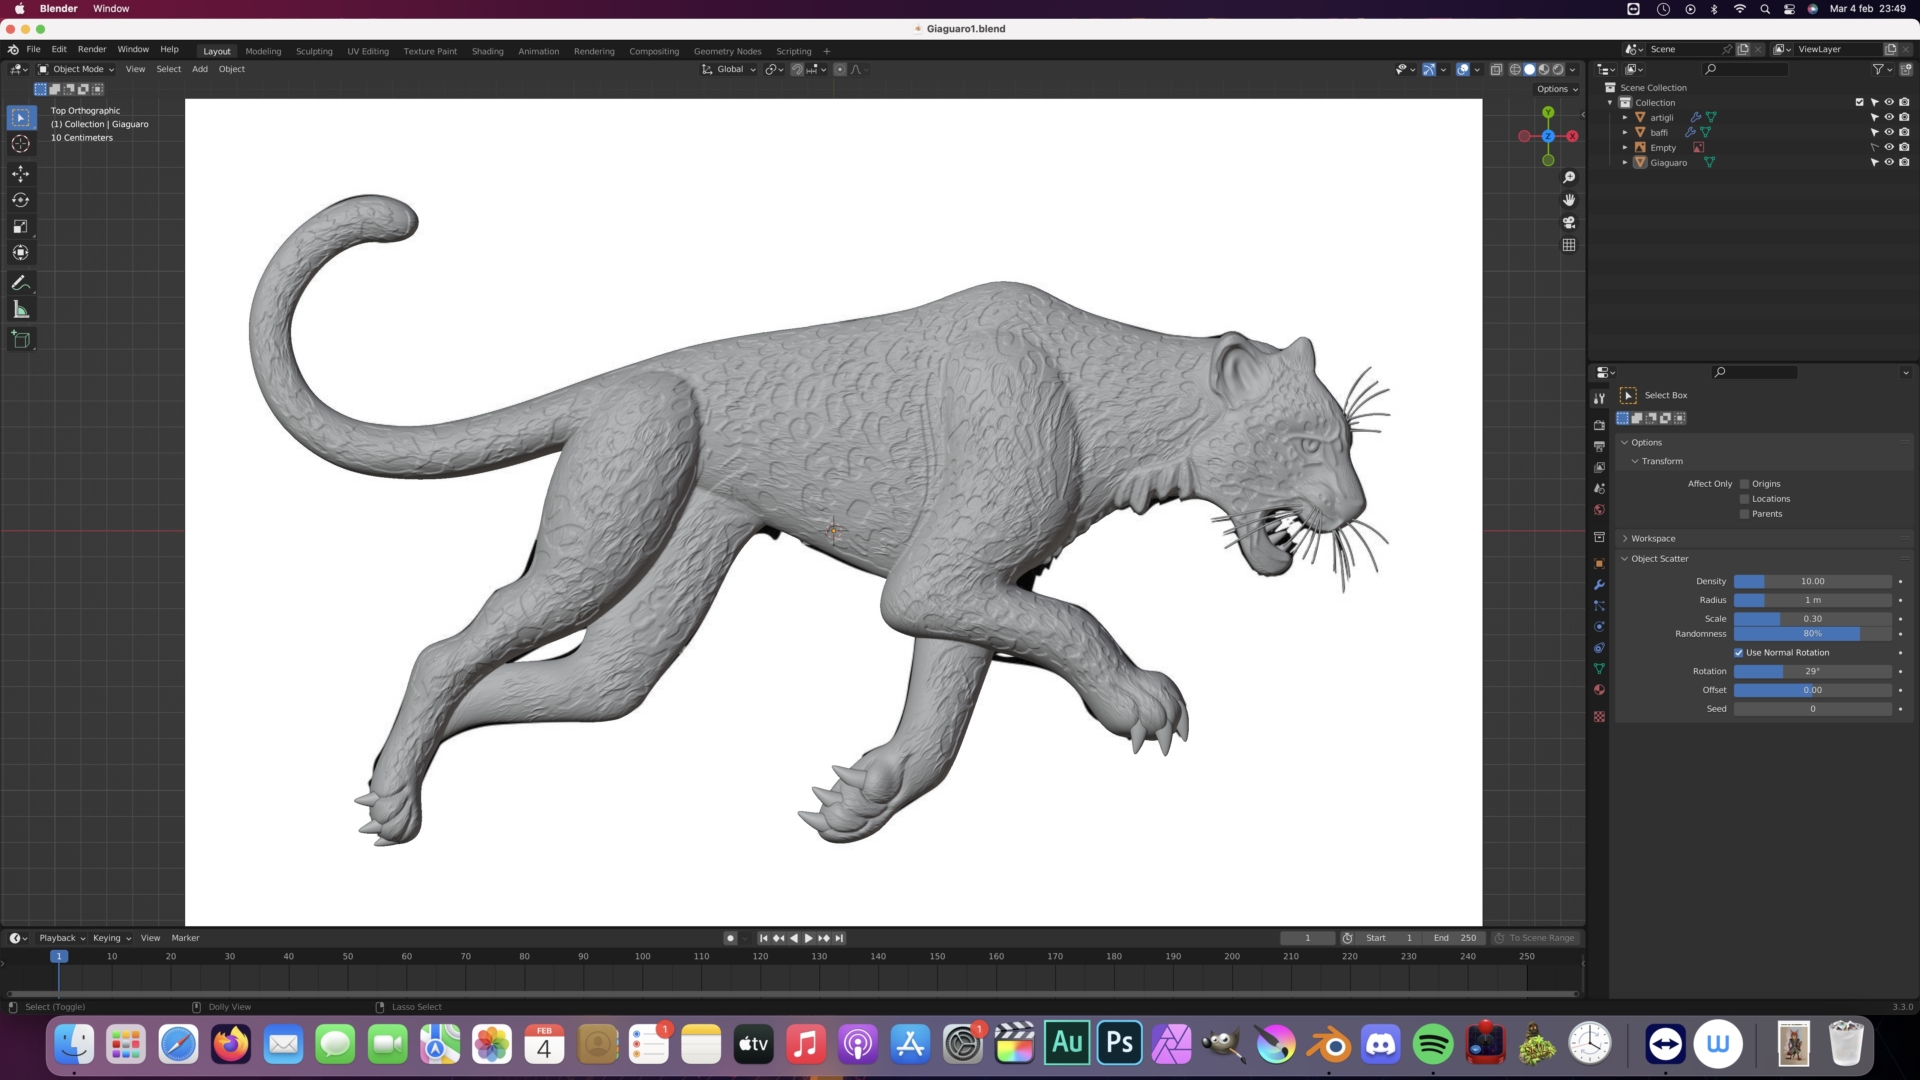
Task: Click the Zoom viewport magnifier icon
Action: coord(1569,177)
